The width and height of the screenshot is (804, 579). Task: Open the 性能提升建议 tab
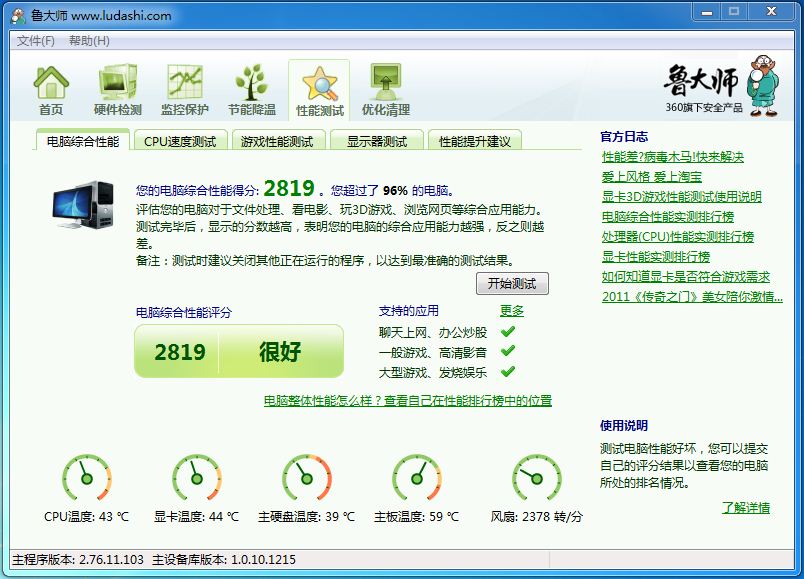[475, 141]
